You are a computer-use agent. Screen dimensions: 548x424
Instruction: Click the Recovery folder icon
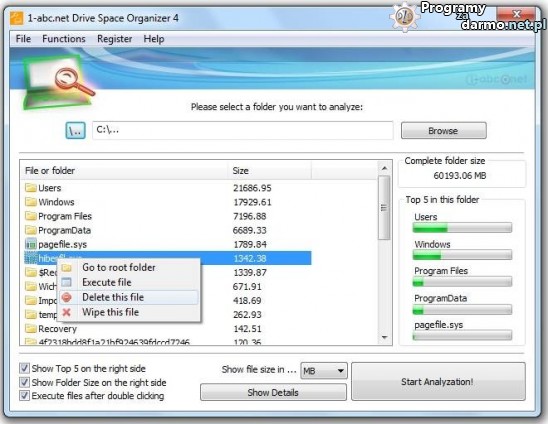31,329
